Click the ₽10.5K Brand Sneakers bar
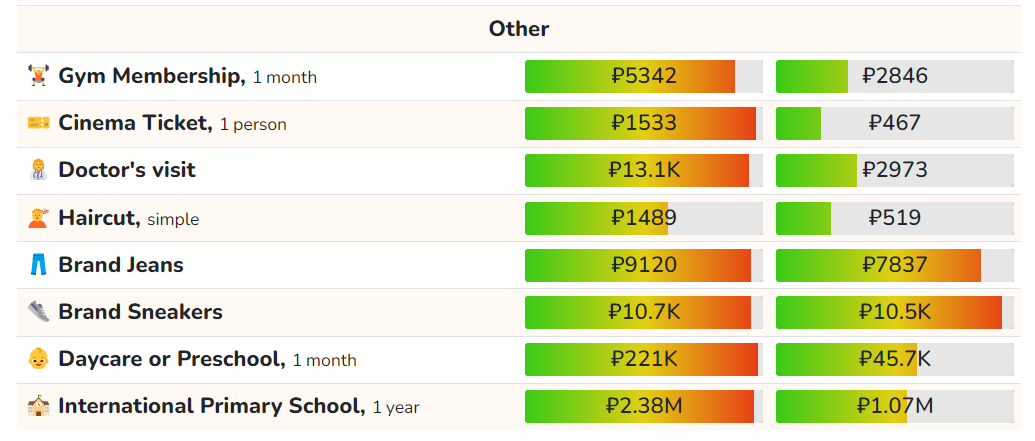Viewport: 1035px width, 441px height. [x=894, y=312]
